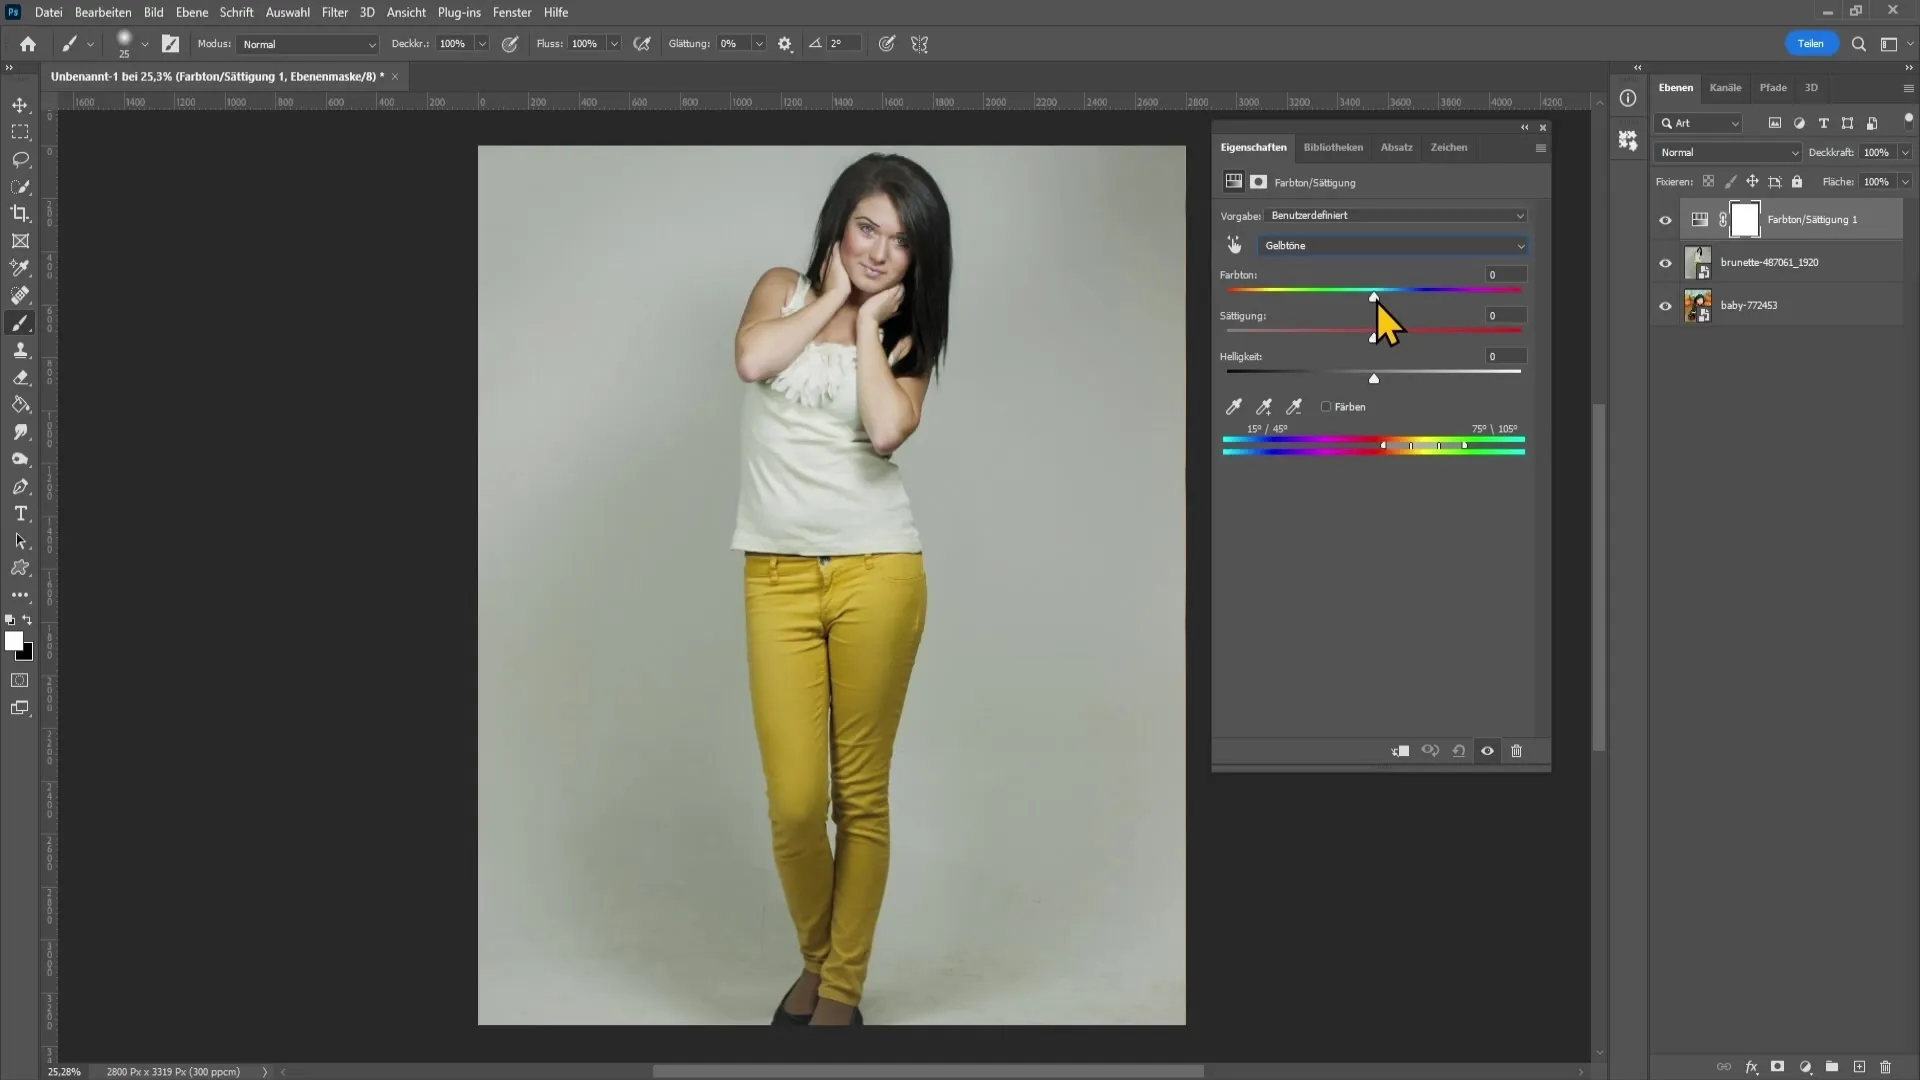Select the Brush tool in toolbar

20,324
